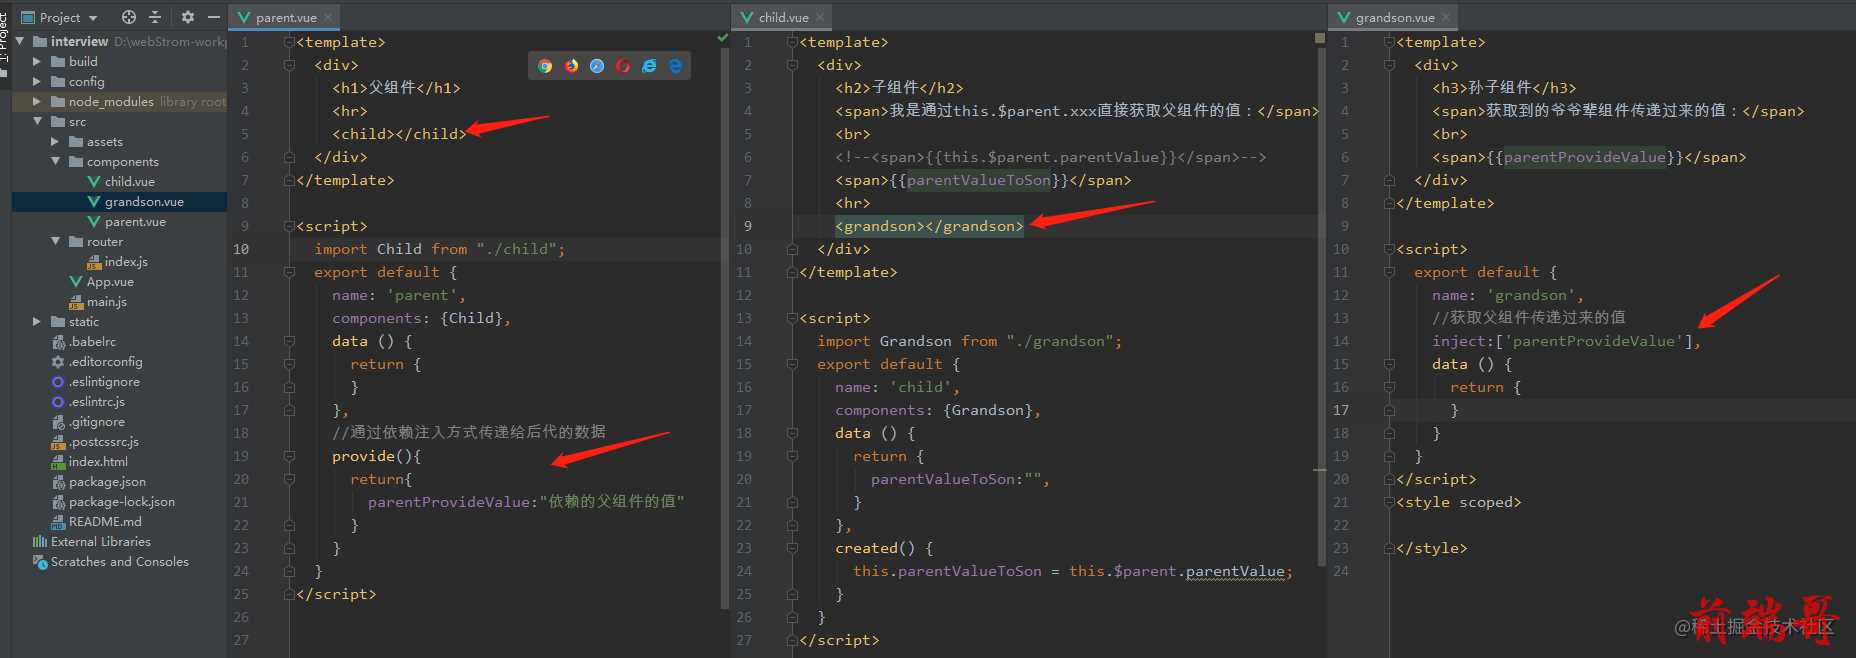Select the .gitignore file
The width and height of the screenshot is (1856, 658).
[x=98, y=421]
